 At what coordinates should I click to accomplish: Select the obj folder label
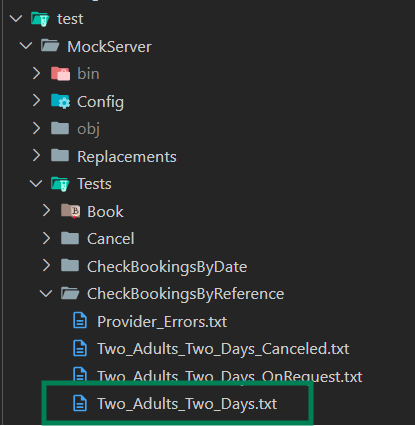[x=88, y=129]
